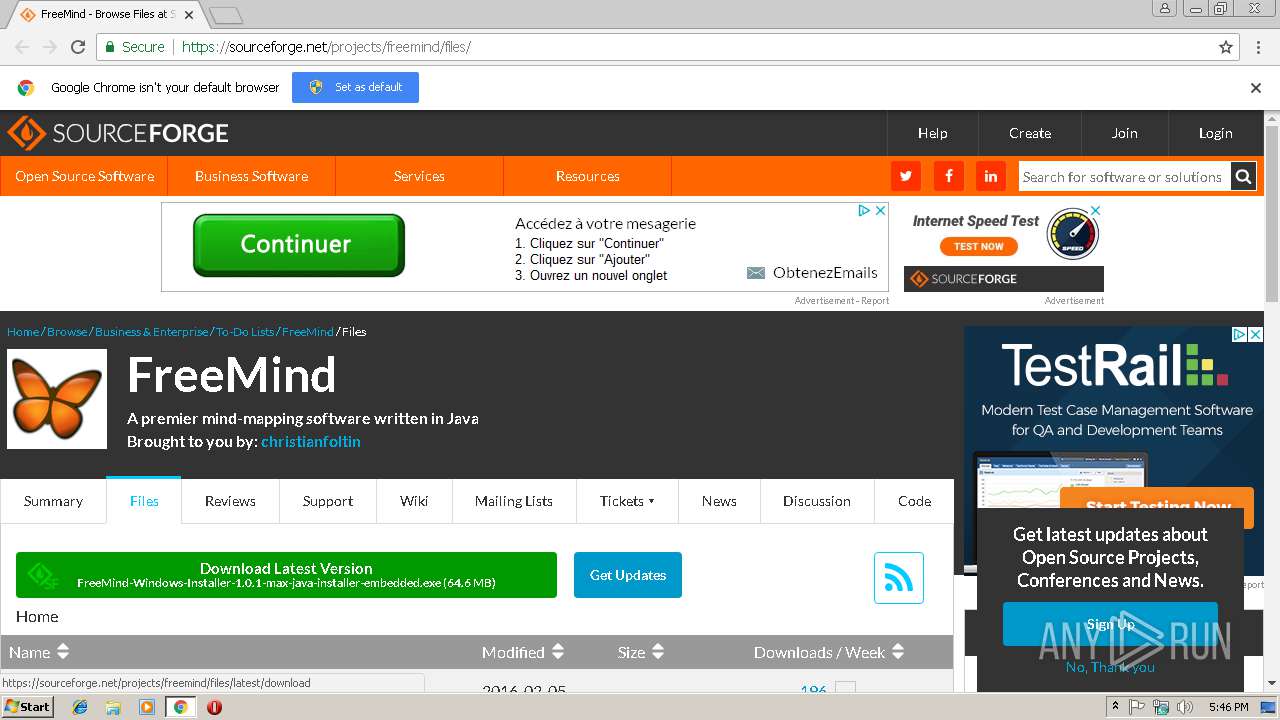Open the Resources menu

point(587,176)
